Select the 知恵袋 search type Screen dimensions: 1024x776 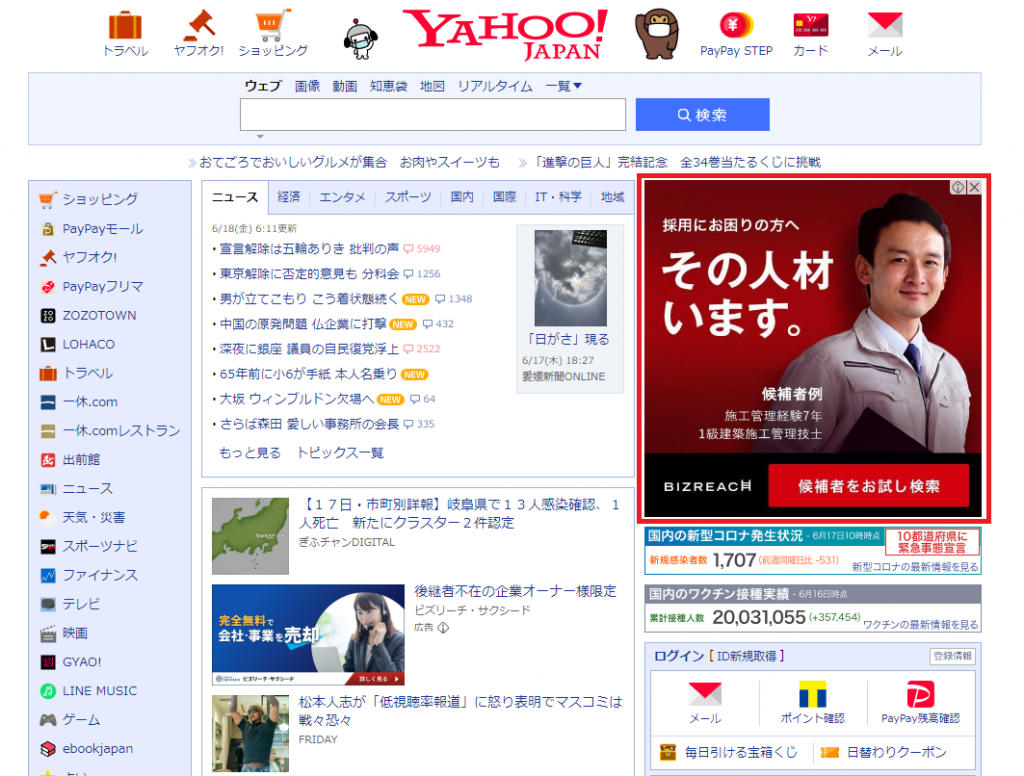[x=388, y=86]
